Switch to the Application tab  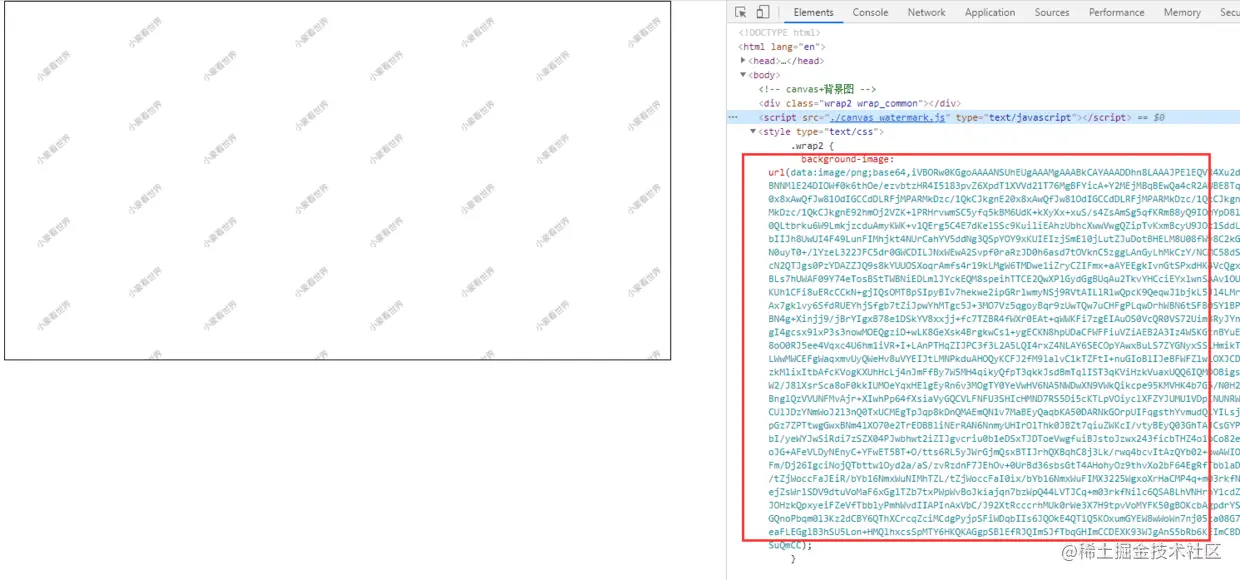(x=990, y=12)
